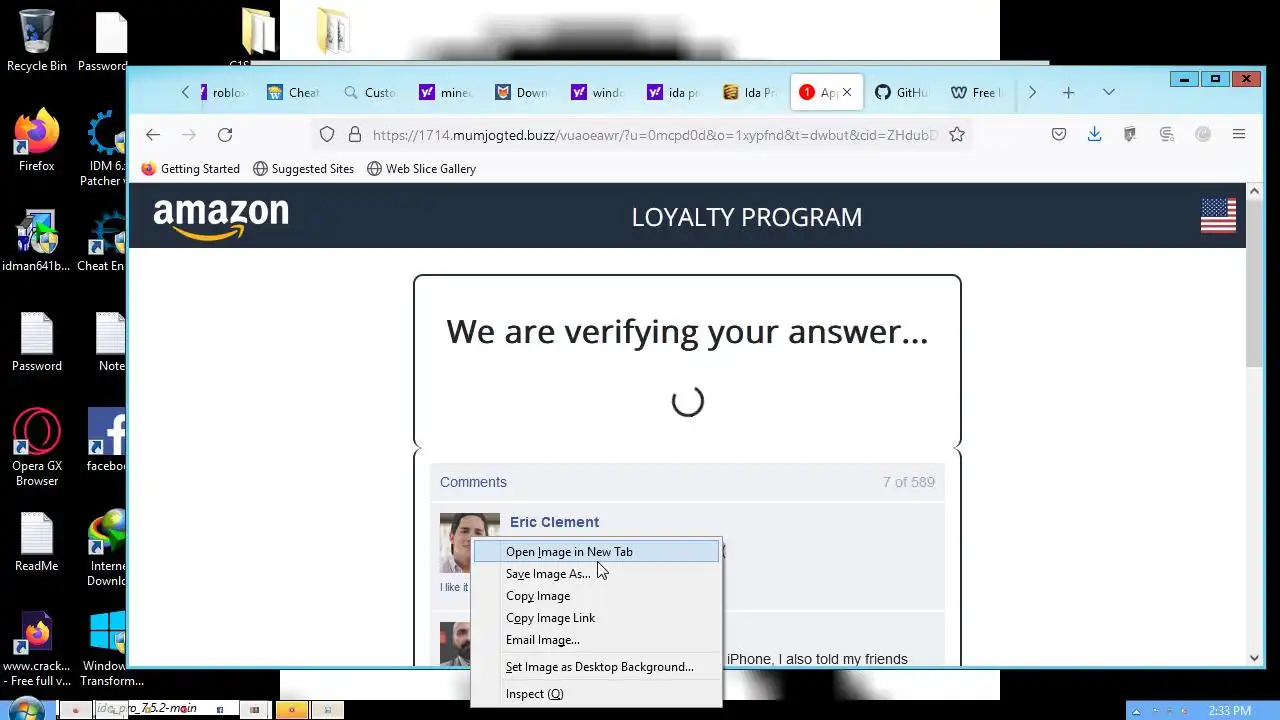This screenshot has width=1280, height=720.
Task: Go back with the browser back arrow
Action: [153, 134]
